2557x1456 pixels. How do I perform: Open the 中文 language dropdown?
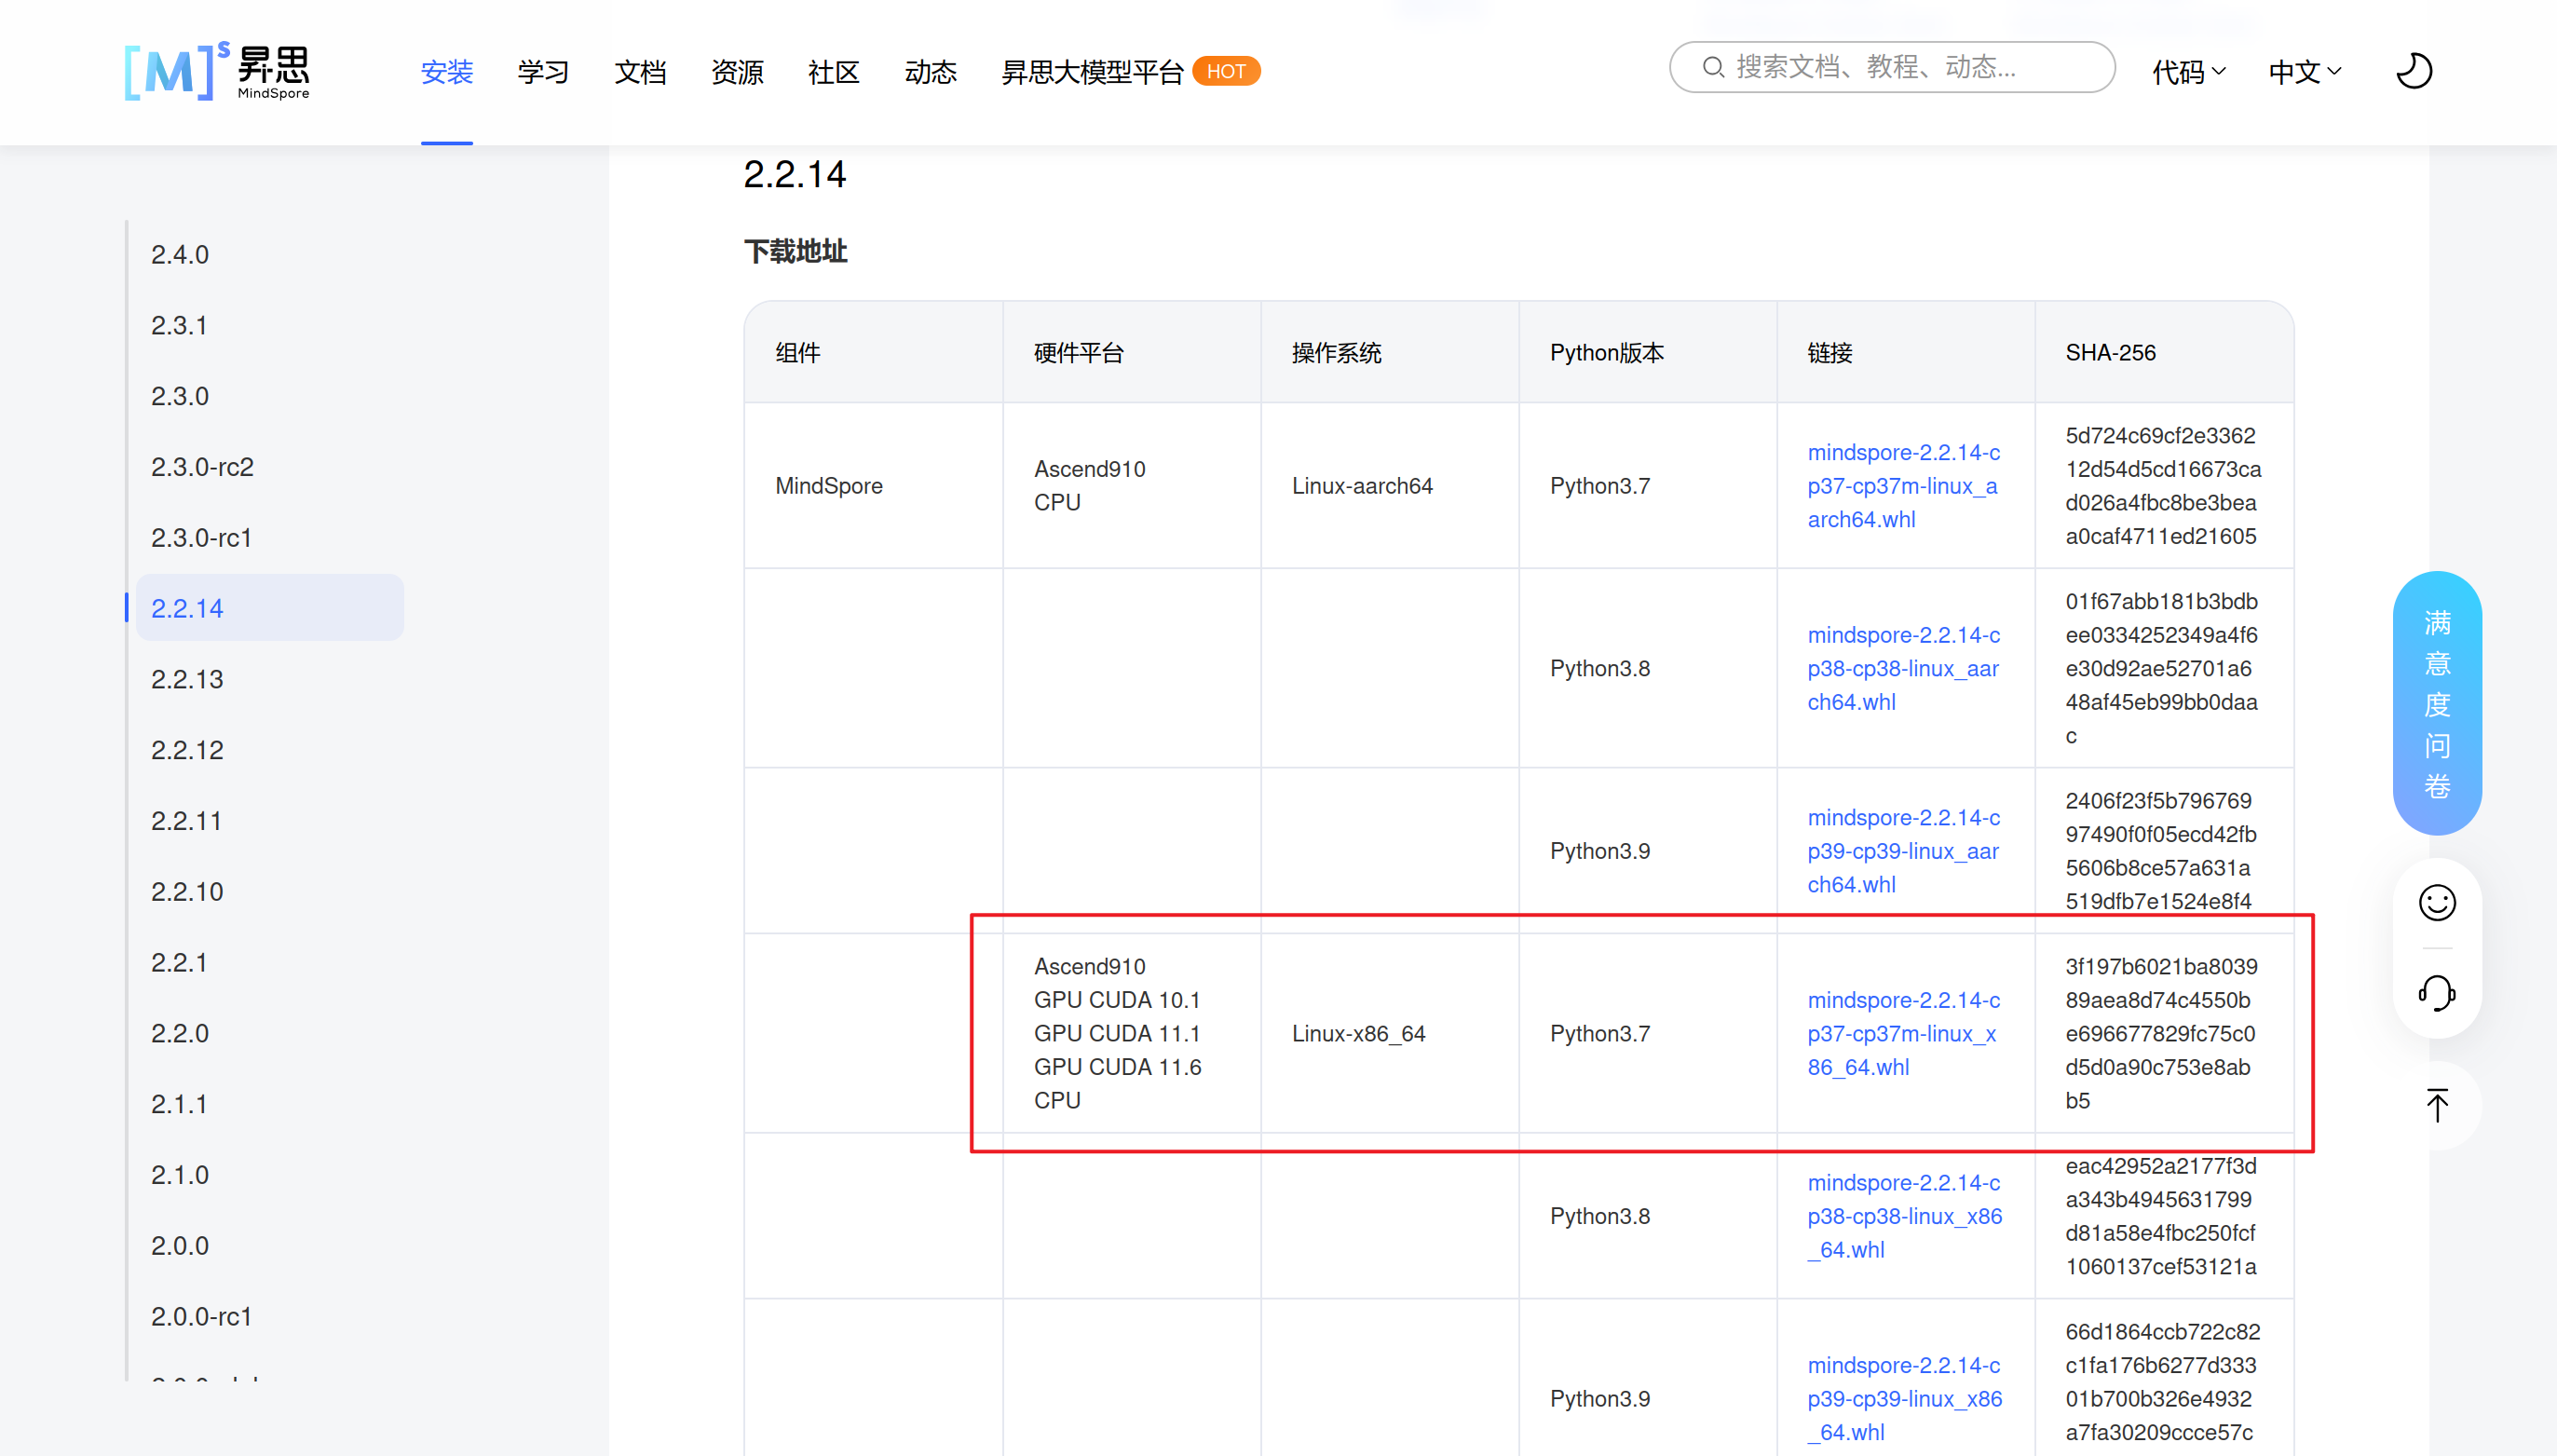(x=2304, y=72)
